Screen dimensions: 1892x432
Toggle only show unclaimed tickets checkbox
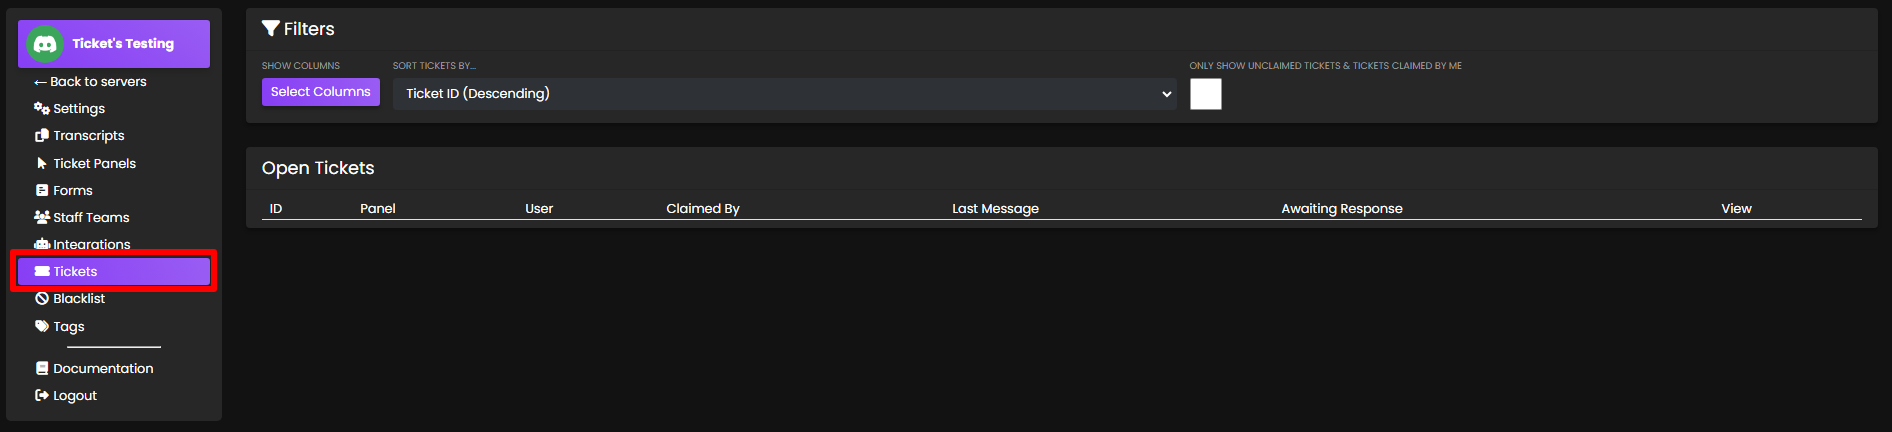1205,94
